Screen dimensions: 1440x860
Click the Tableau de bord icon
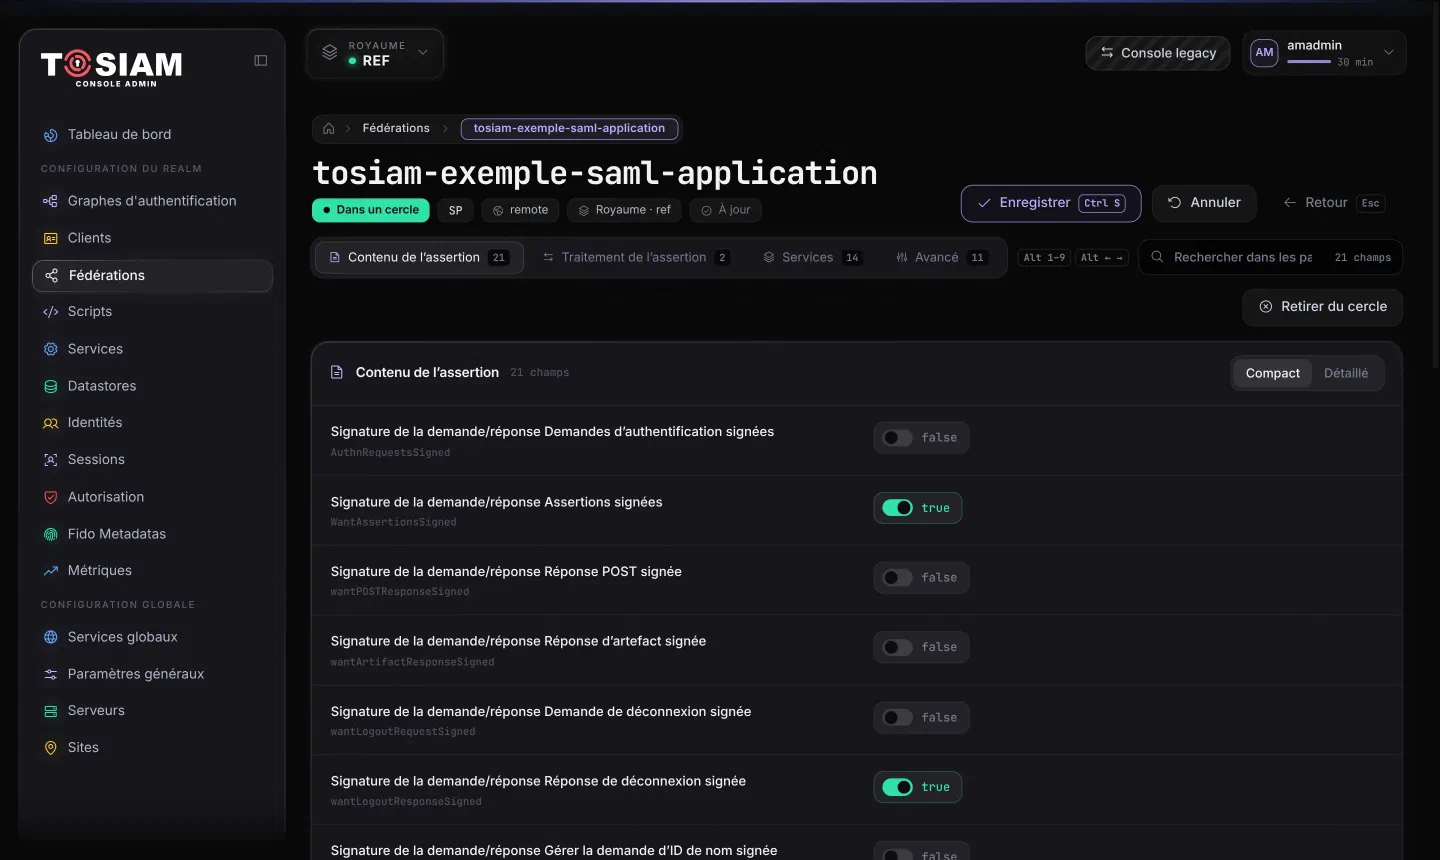51,135
